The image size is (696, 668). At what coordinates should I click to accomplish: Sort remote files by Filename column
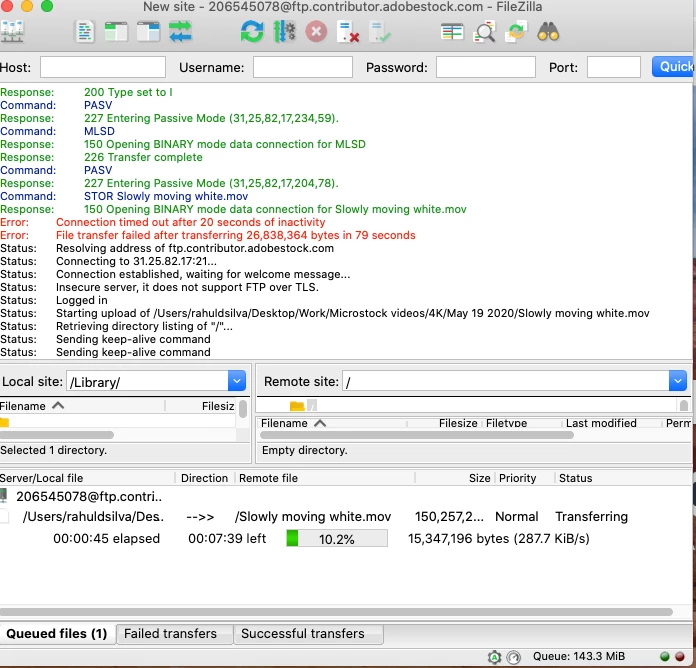[x=332, y=423]
